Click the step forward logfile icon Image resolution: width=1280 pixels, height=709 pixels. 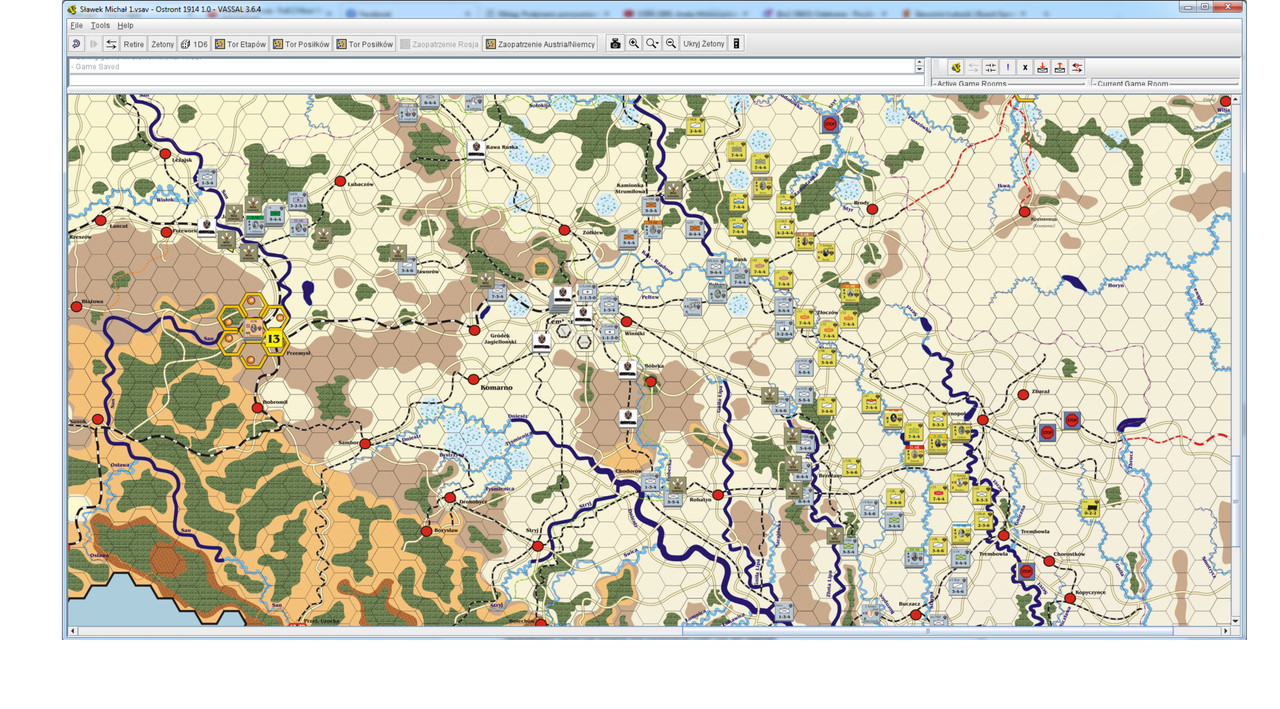tap(94, 44)
